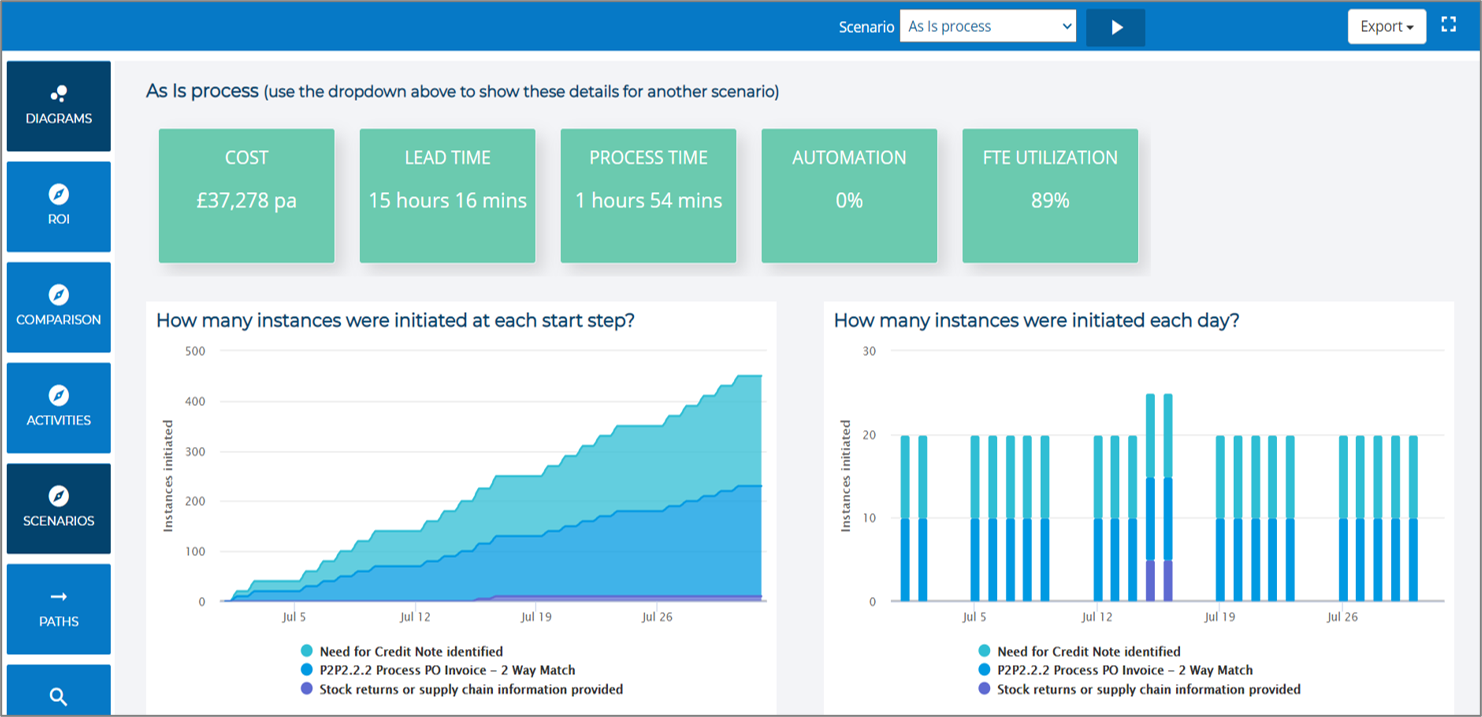Toggle Need for Credit Note series in start-step legend

pos(411,651)
